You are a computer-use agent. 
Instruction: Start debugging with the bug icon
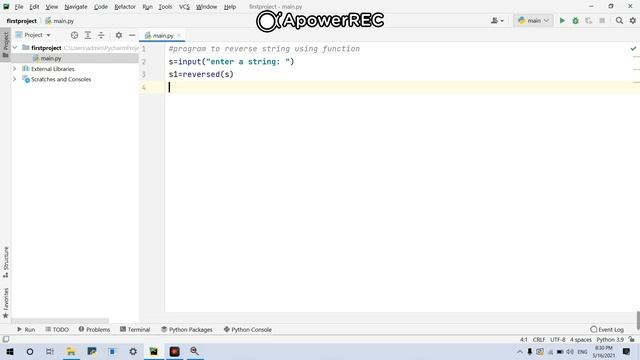(x=575, y=20)
